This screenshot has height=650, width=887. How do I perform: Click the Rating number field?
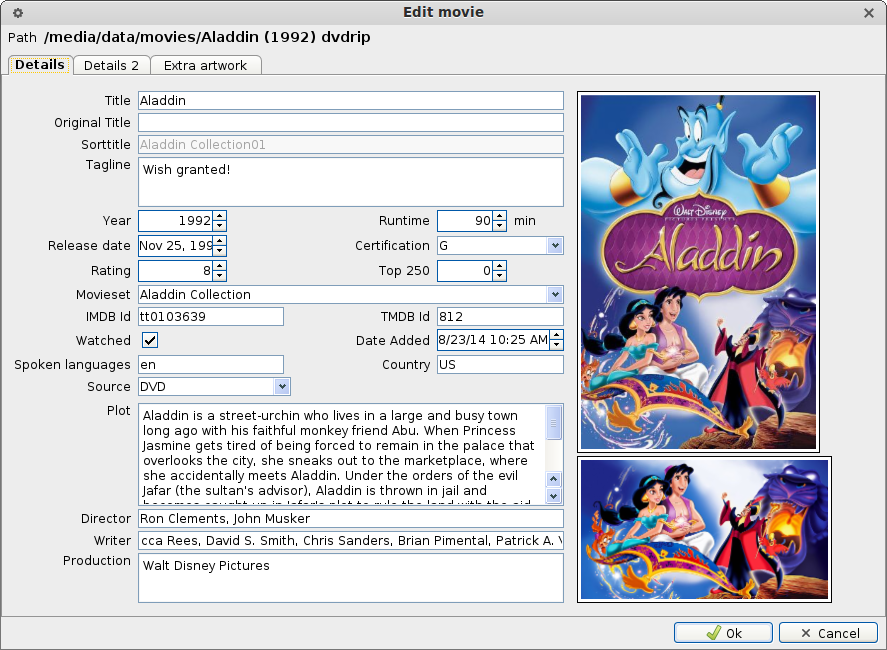point(176,270)
